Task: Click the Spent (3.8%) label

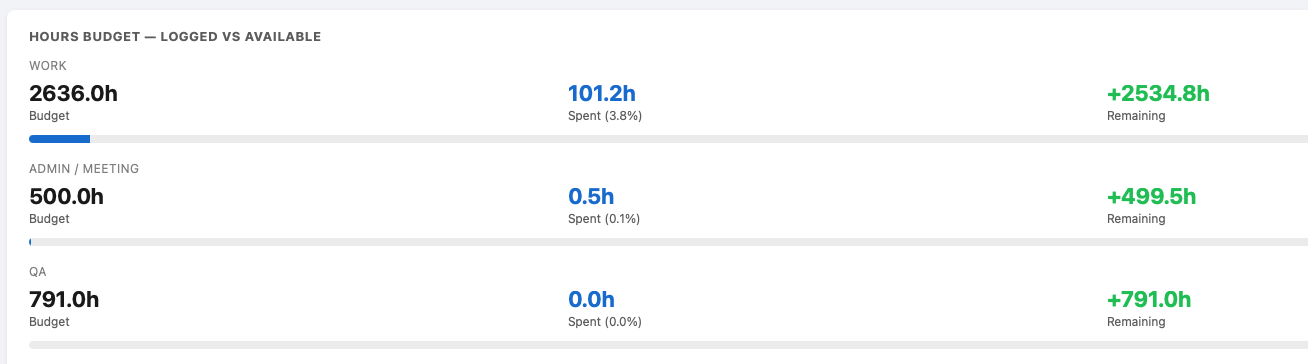Action: point(605,116)
